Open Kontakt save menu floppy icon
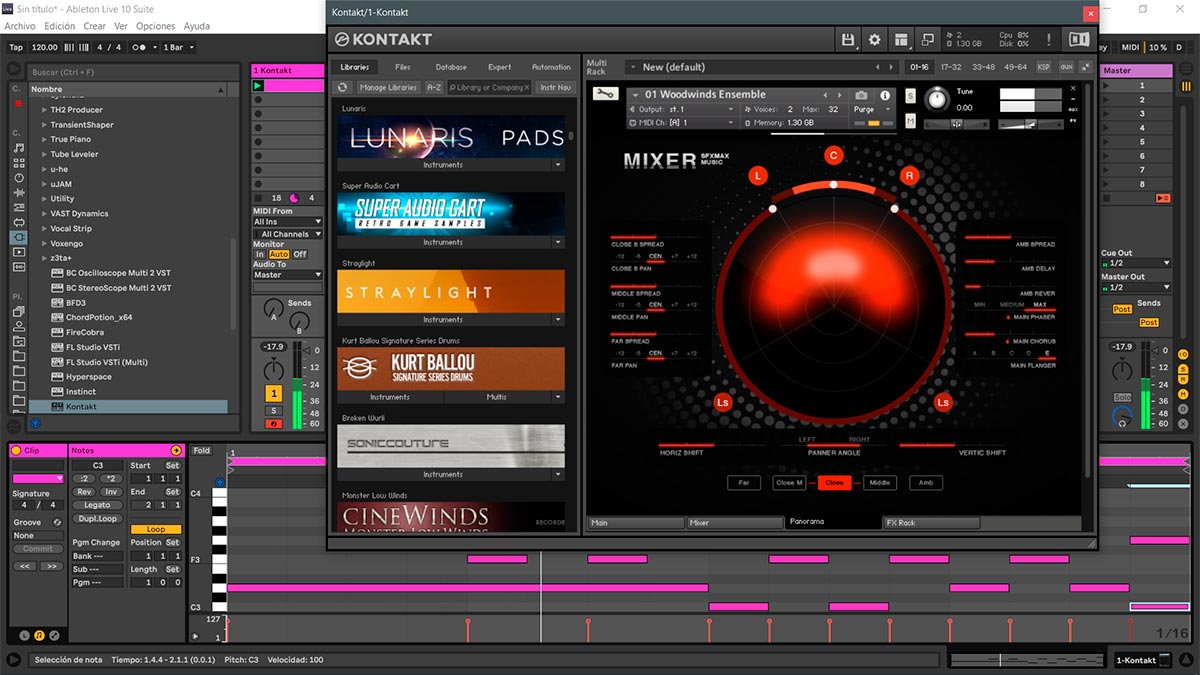The image size is (1200, 675). (x=849, y=40)
